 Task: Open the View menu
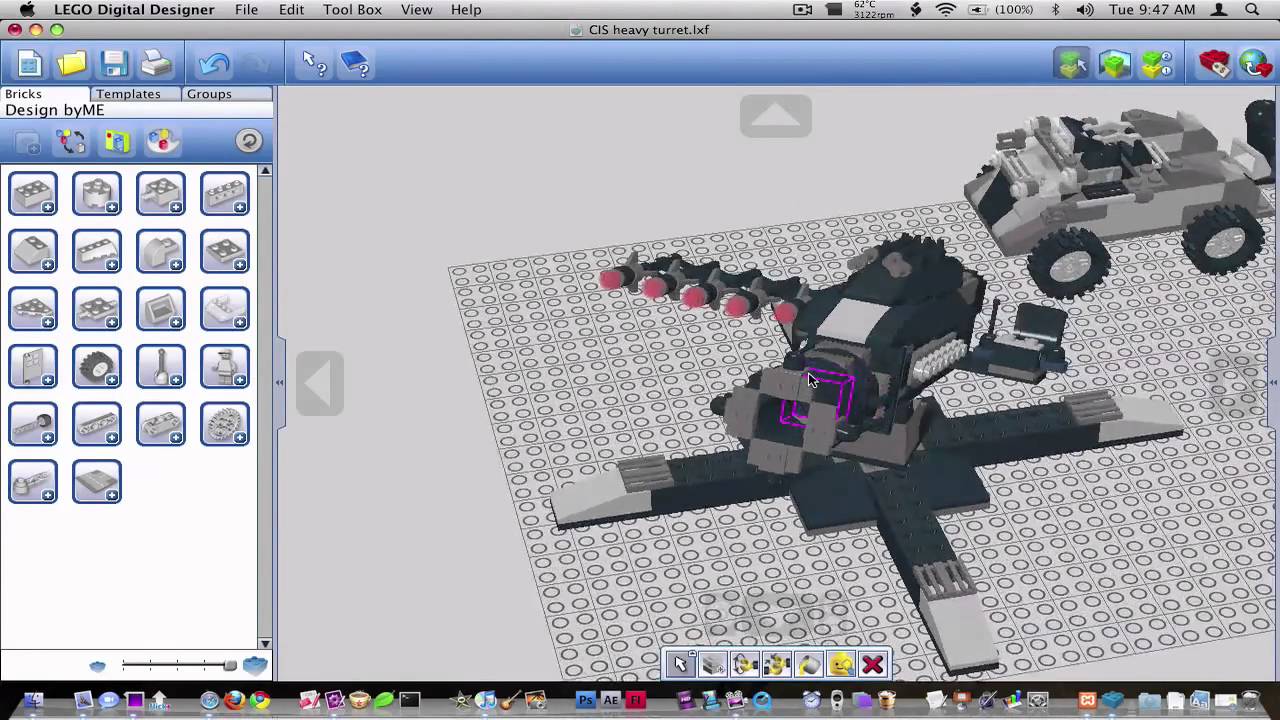click(x=416, y=9)
